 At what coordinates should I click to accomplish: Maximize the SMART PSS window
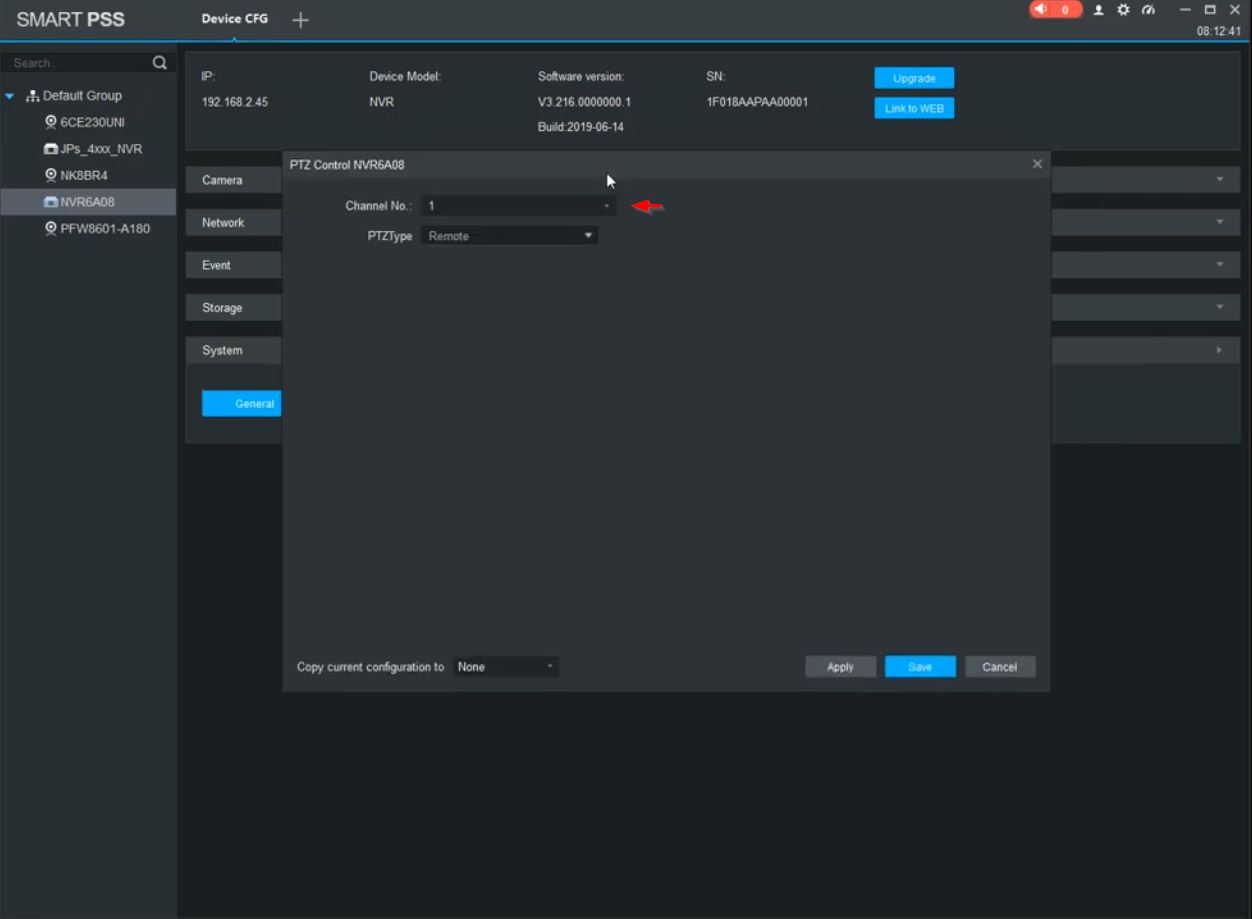pos(1210,10)
